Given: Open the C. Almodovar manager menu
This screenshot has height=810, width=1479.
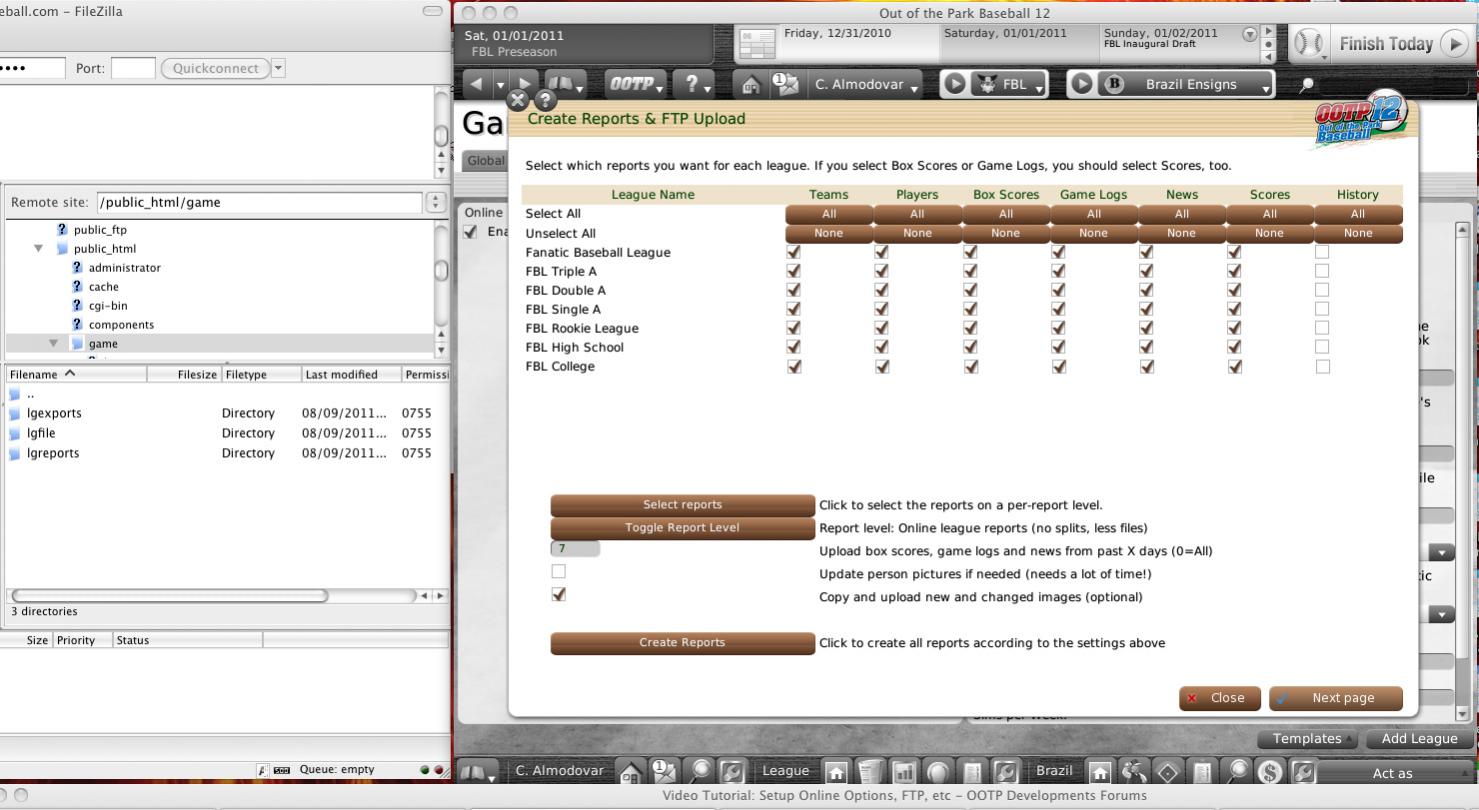Looking at the screenshot, I should click(866, 85).
